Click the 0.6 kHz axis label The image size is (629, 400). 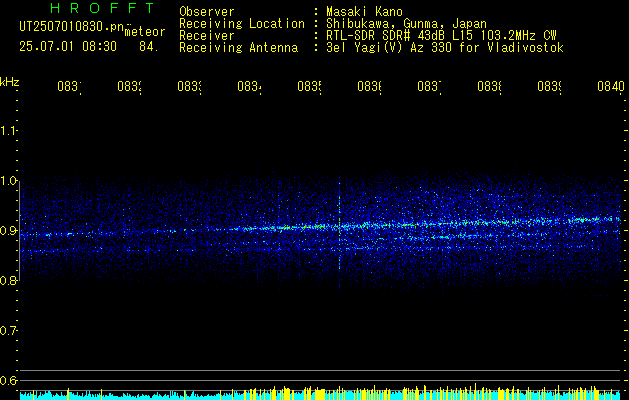pyautogui.click(x=8, y=381)
